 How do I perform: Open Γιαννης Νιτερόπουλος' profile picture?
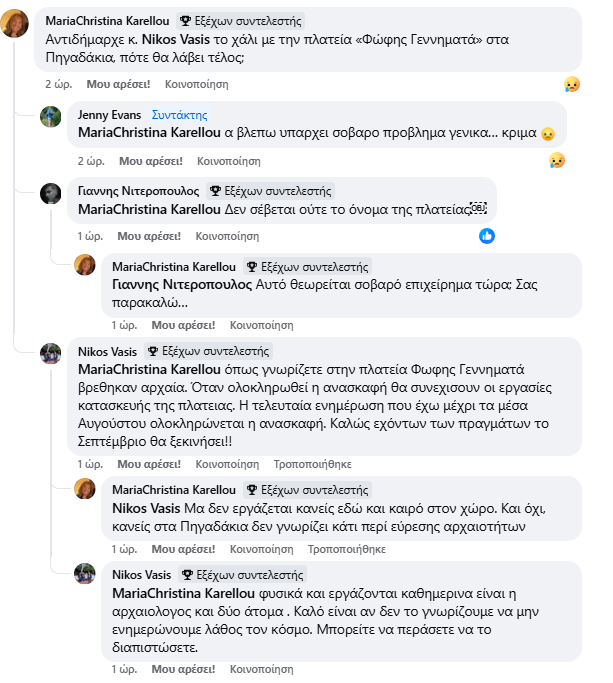(51, 193)
